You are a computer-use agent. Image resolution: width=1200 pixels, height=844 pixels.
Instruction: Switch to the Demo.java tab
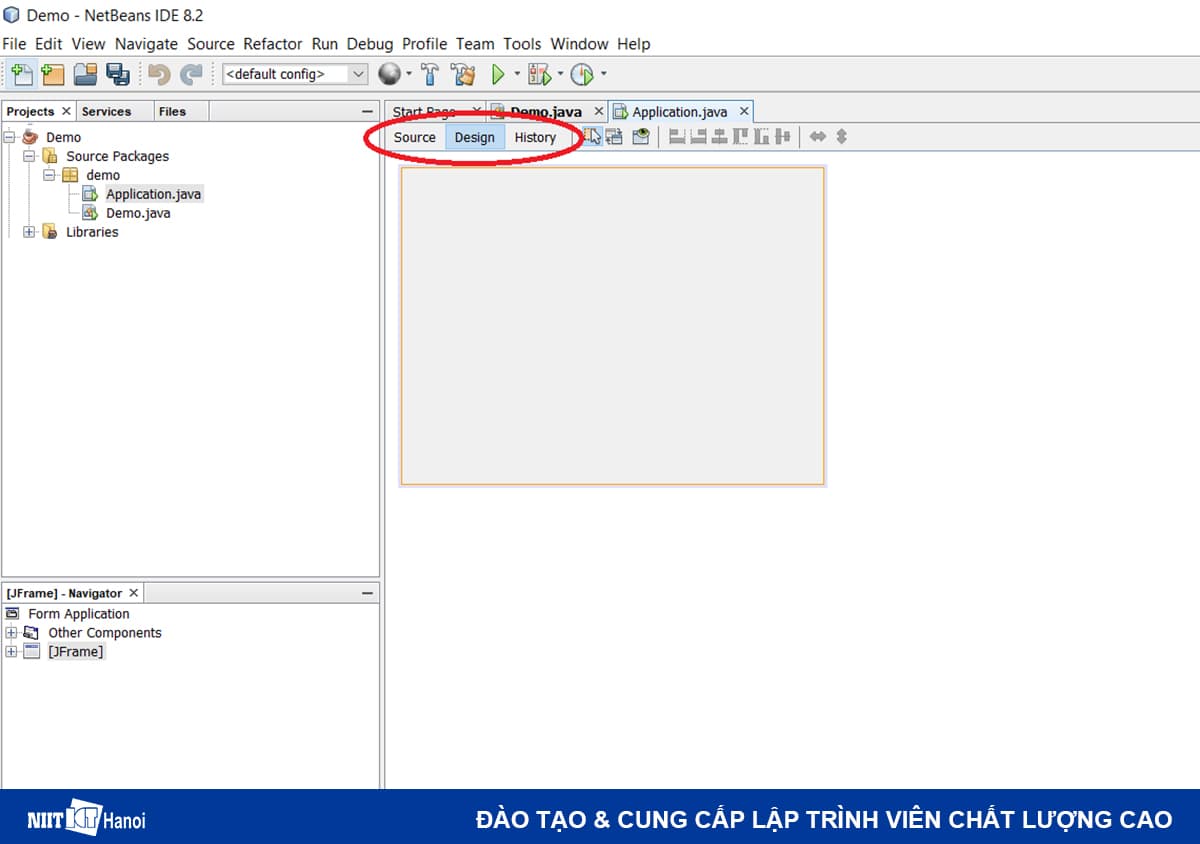pyautogui.click(x=545, y=111)
